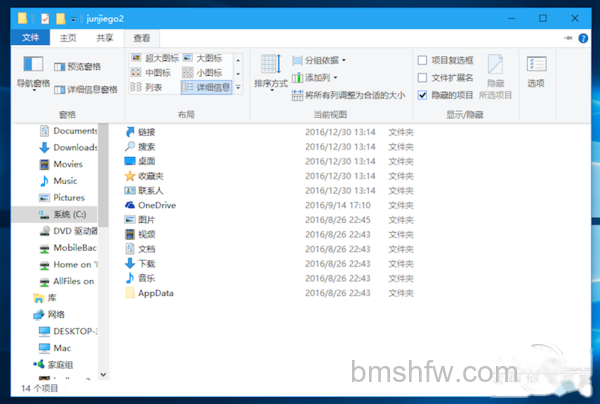
Task: Click 将所有列调整为合适的大小
Action: (x=348, y=95)
